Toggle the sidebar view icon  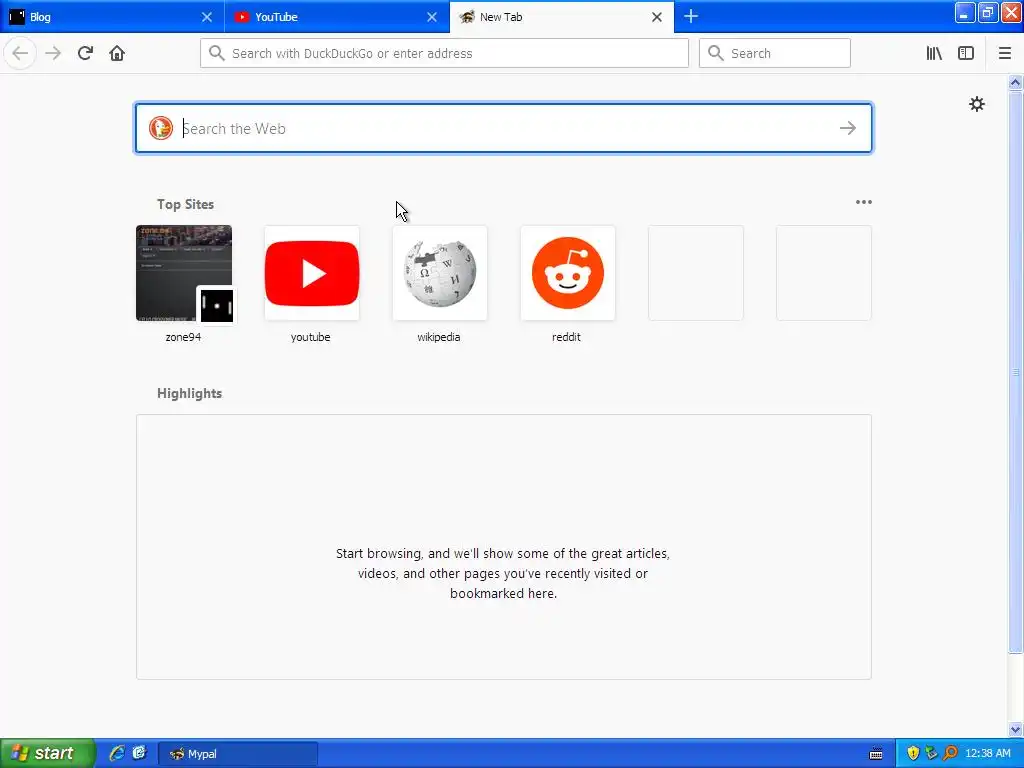(x=966, y=53)
